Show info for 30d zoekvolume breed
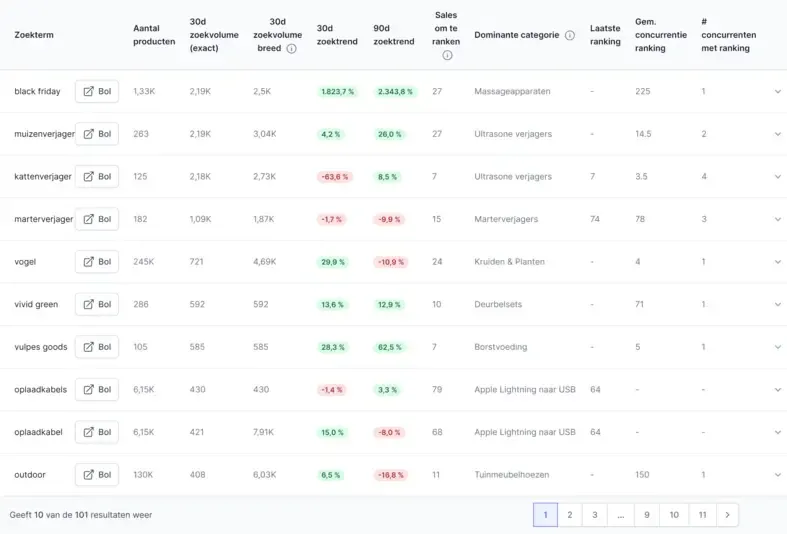This screenshot has height=534, width=787. point(291,49)
